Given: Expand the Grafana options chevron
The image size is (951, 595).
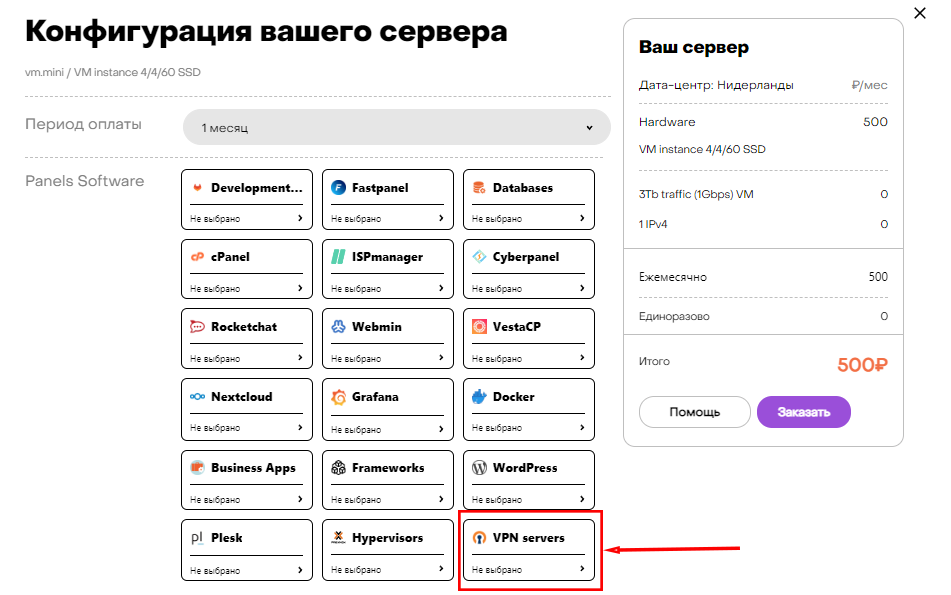Looking at the screenshot, I should pos(441,429).
